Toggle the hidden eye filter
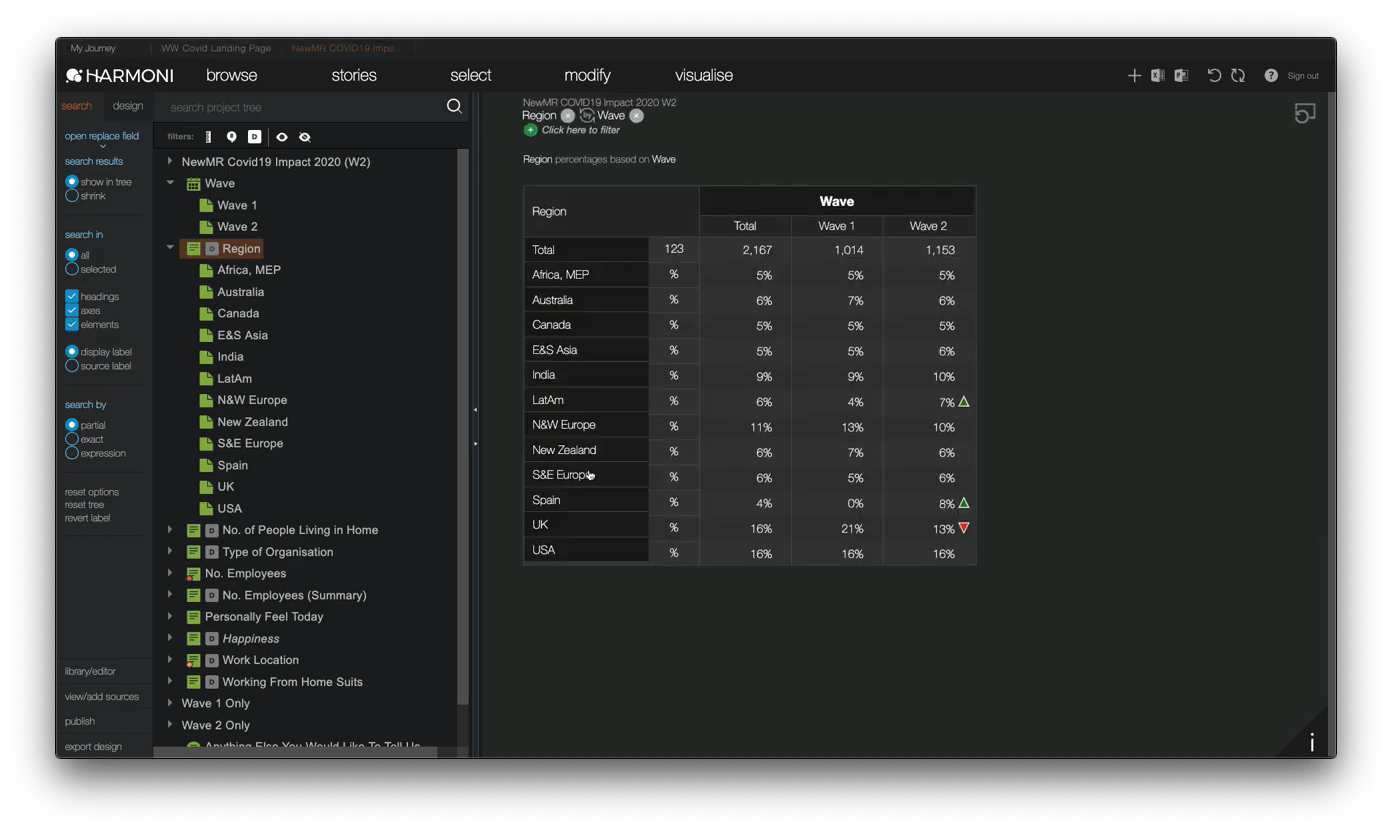 click(x=305, y=137)
